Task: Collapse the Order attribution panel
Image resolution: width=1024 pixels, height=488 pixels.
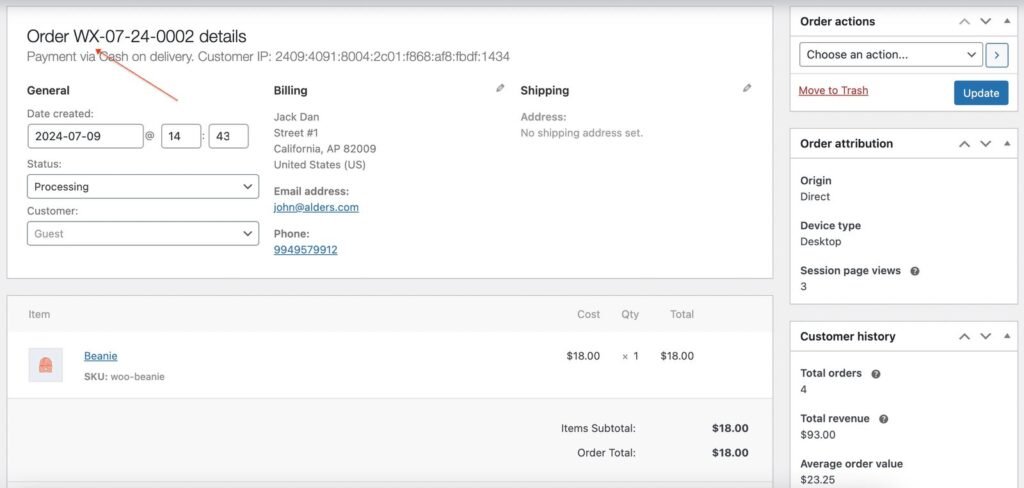Action: (x=1006, y=144)
